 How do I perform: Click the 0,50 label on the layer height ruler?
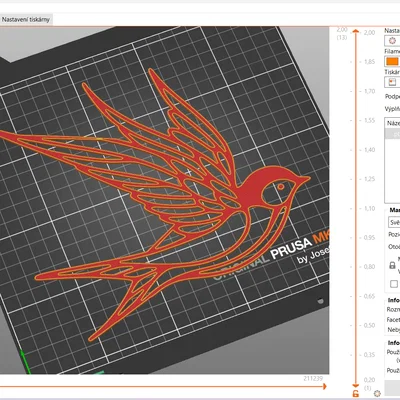tap(369, 325)
